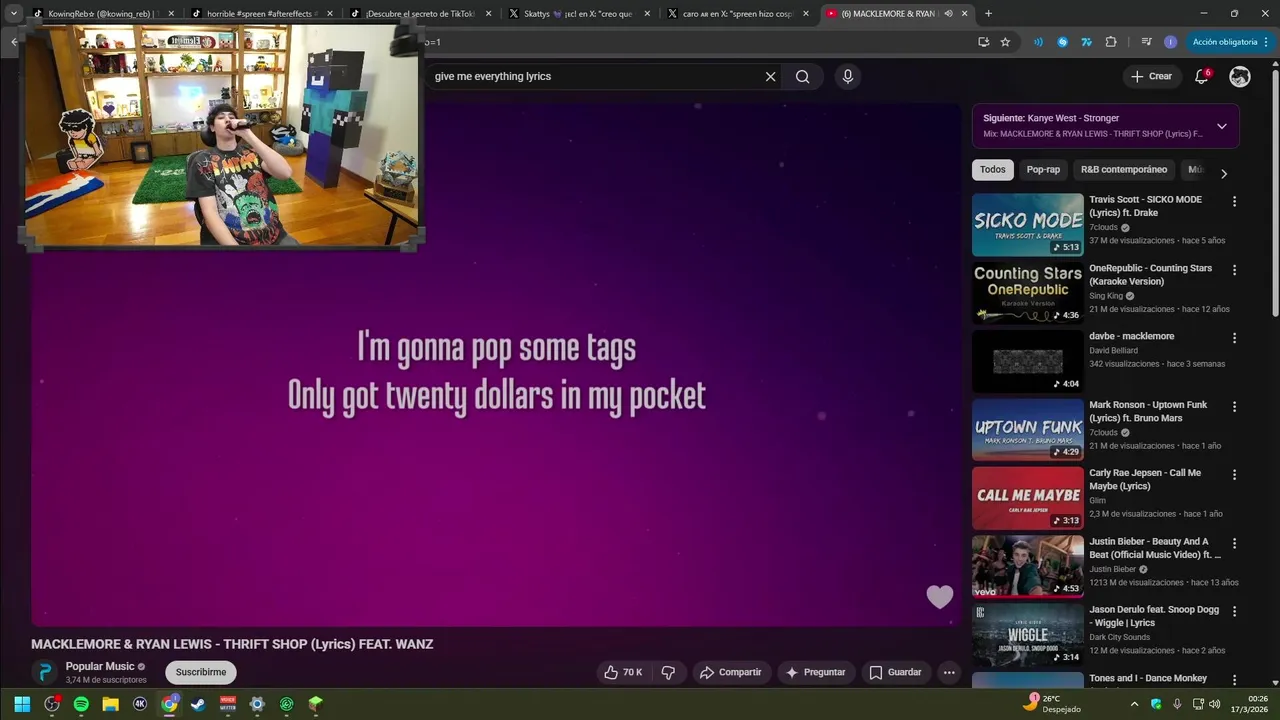Open options for Call Me Maybe video
This screenshot has width=1280, height=720.
1234,475
